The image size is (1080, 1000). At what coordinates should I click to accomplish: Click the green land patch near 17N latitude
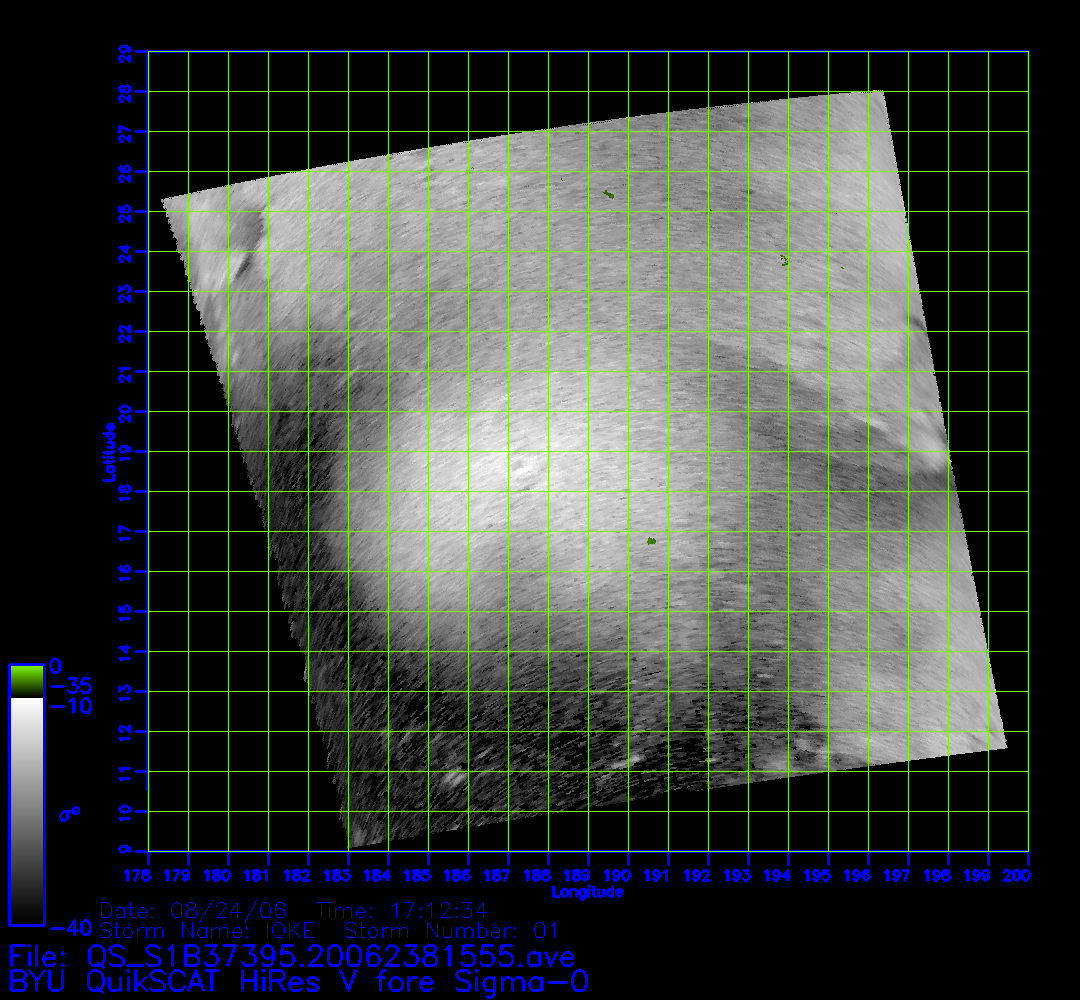[651, 541]
